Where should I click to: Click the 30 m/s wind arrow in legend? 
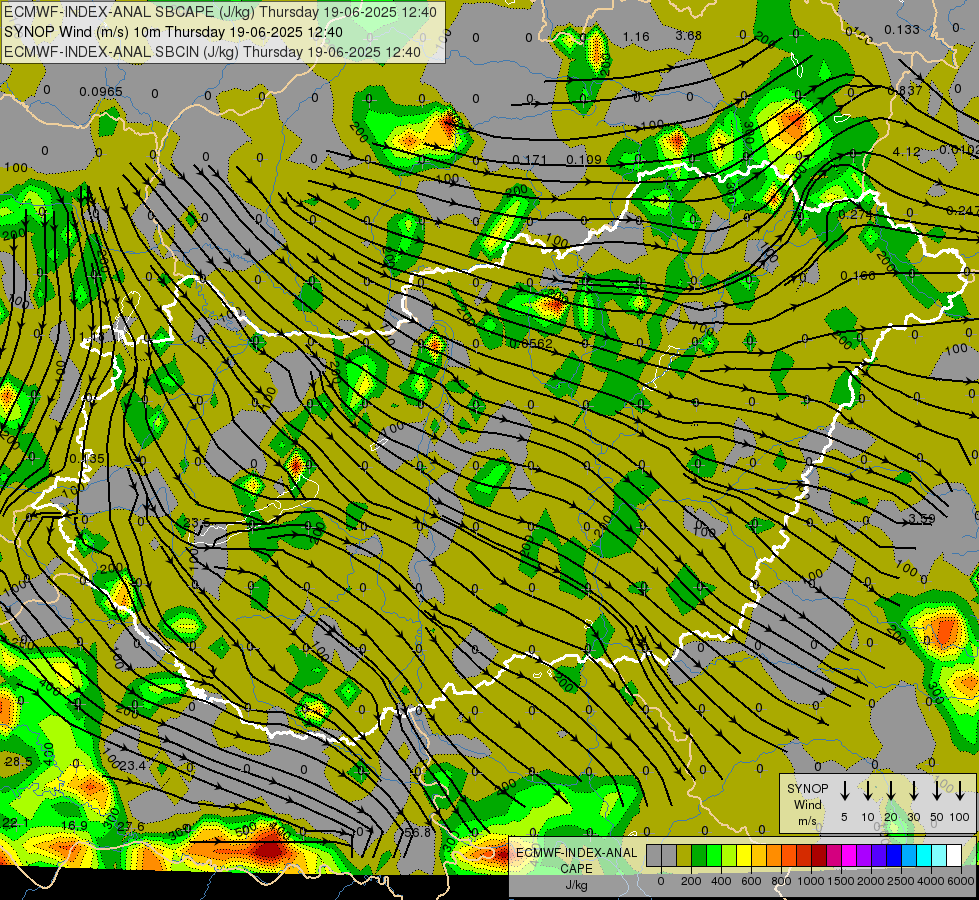[913, 790]
